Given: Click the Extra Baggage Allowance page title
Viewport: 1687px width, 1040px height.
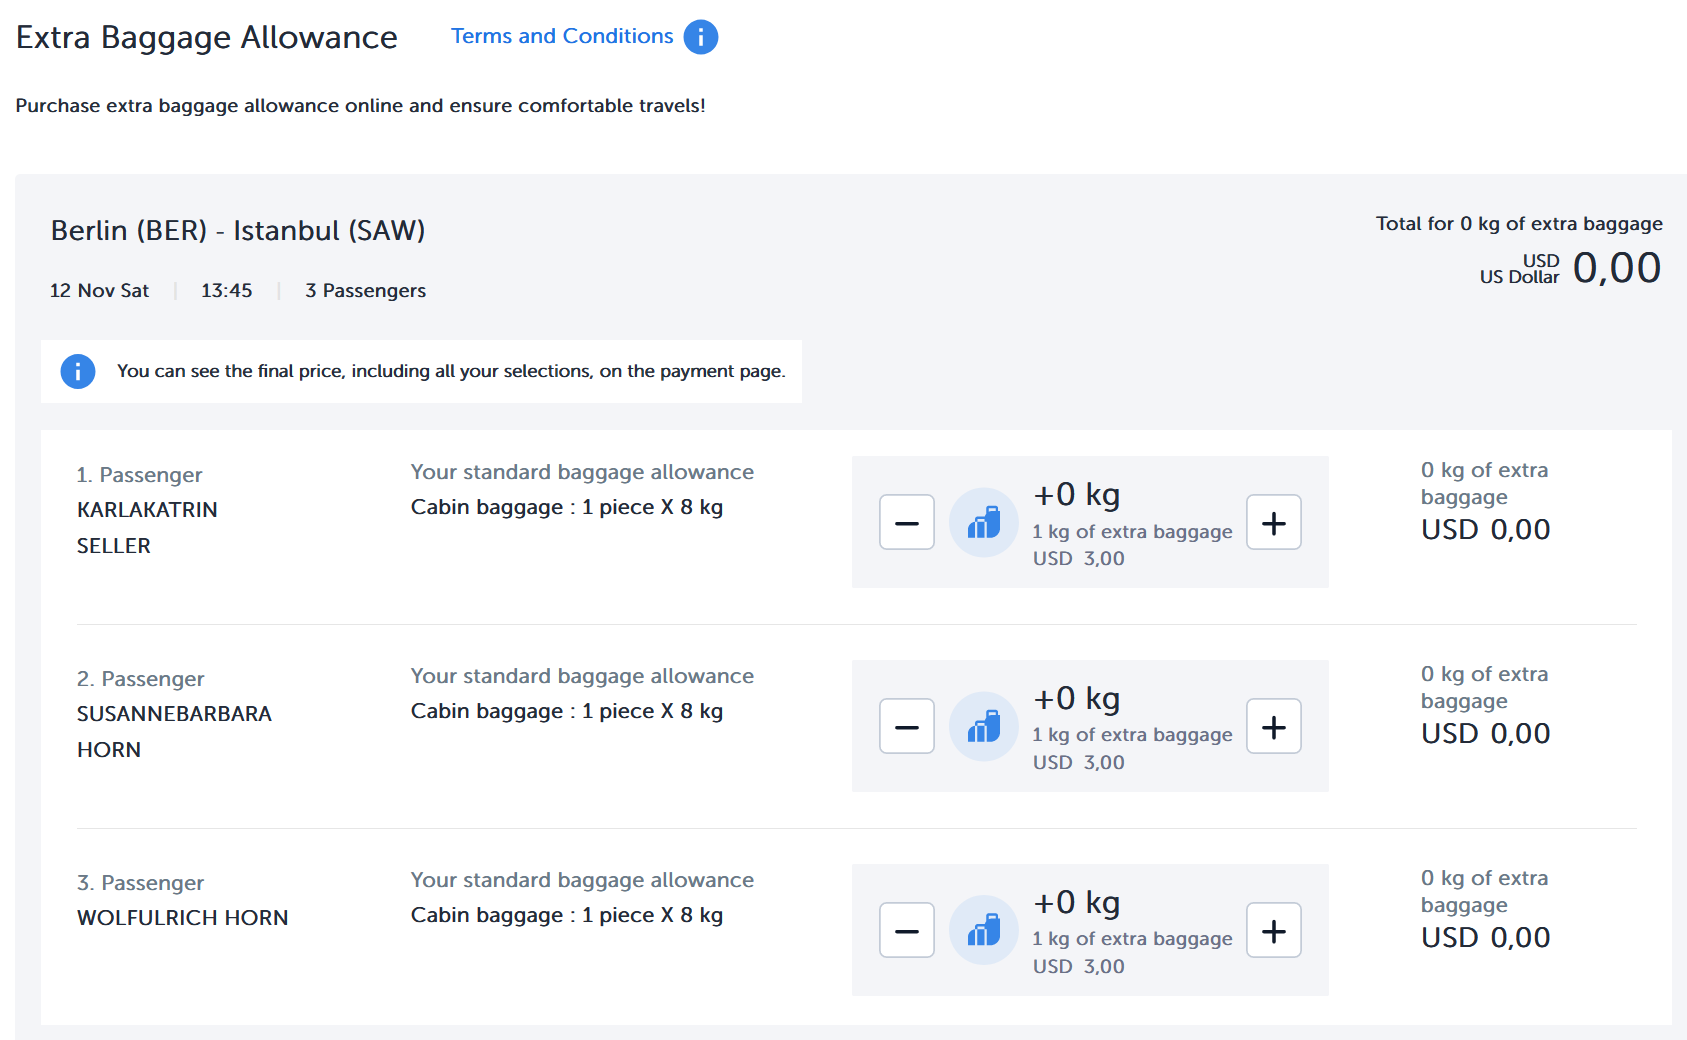Looking at the screenshot, I should [x=207, y=37].
